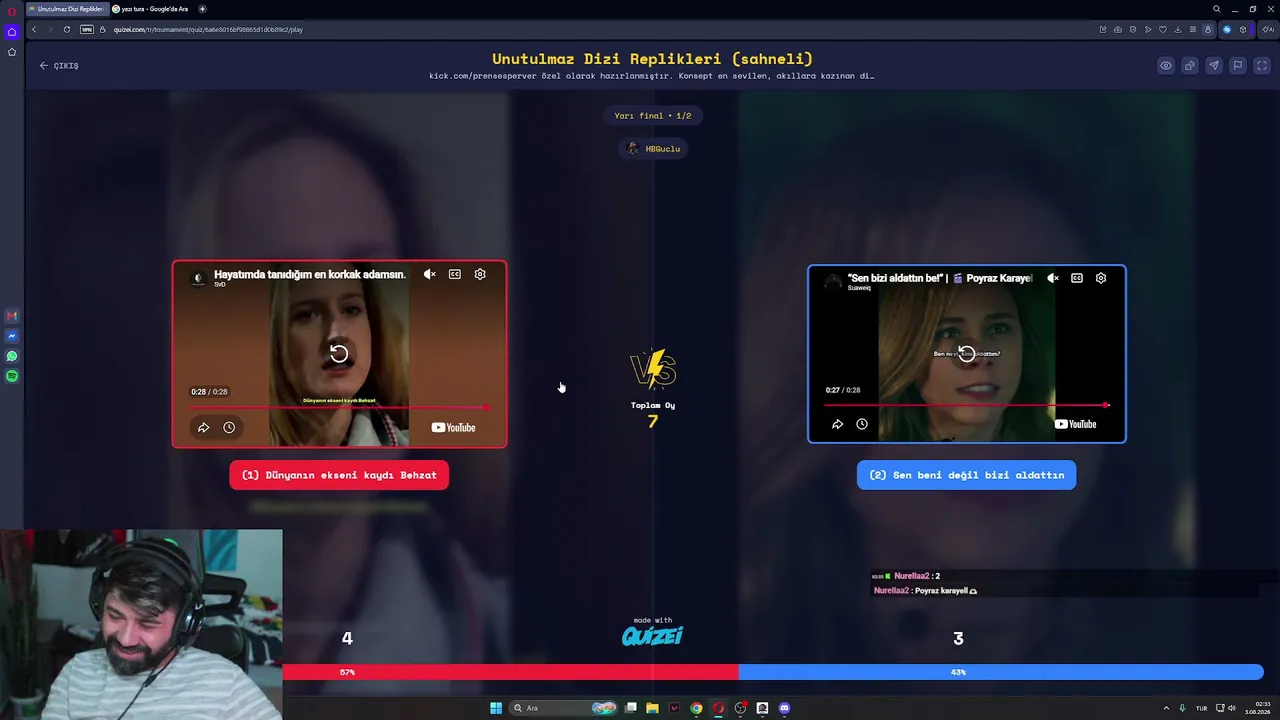Click the sidebar home icon
This screenshot has width=1280, height=720.
click(12, 32)
